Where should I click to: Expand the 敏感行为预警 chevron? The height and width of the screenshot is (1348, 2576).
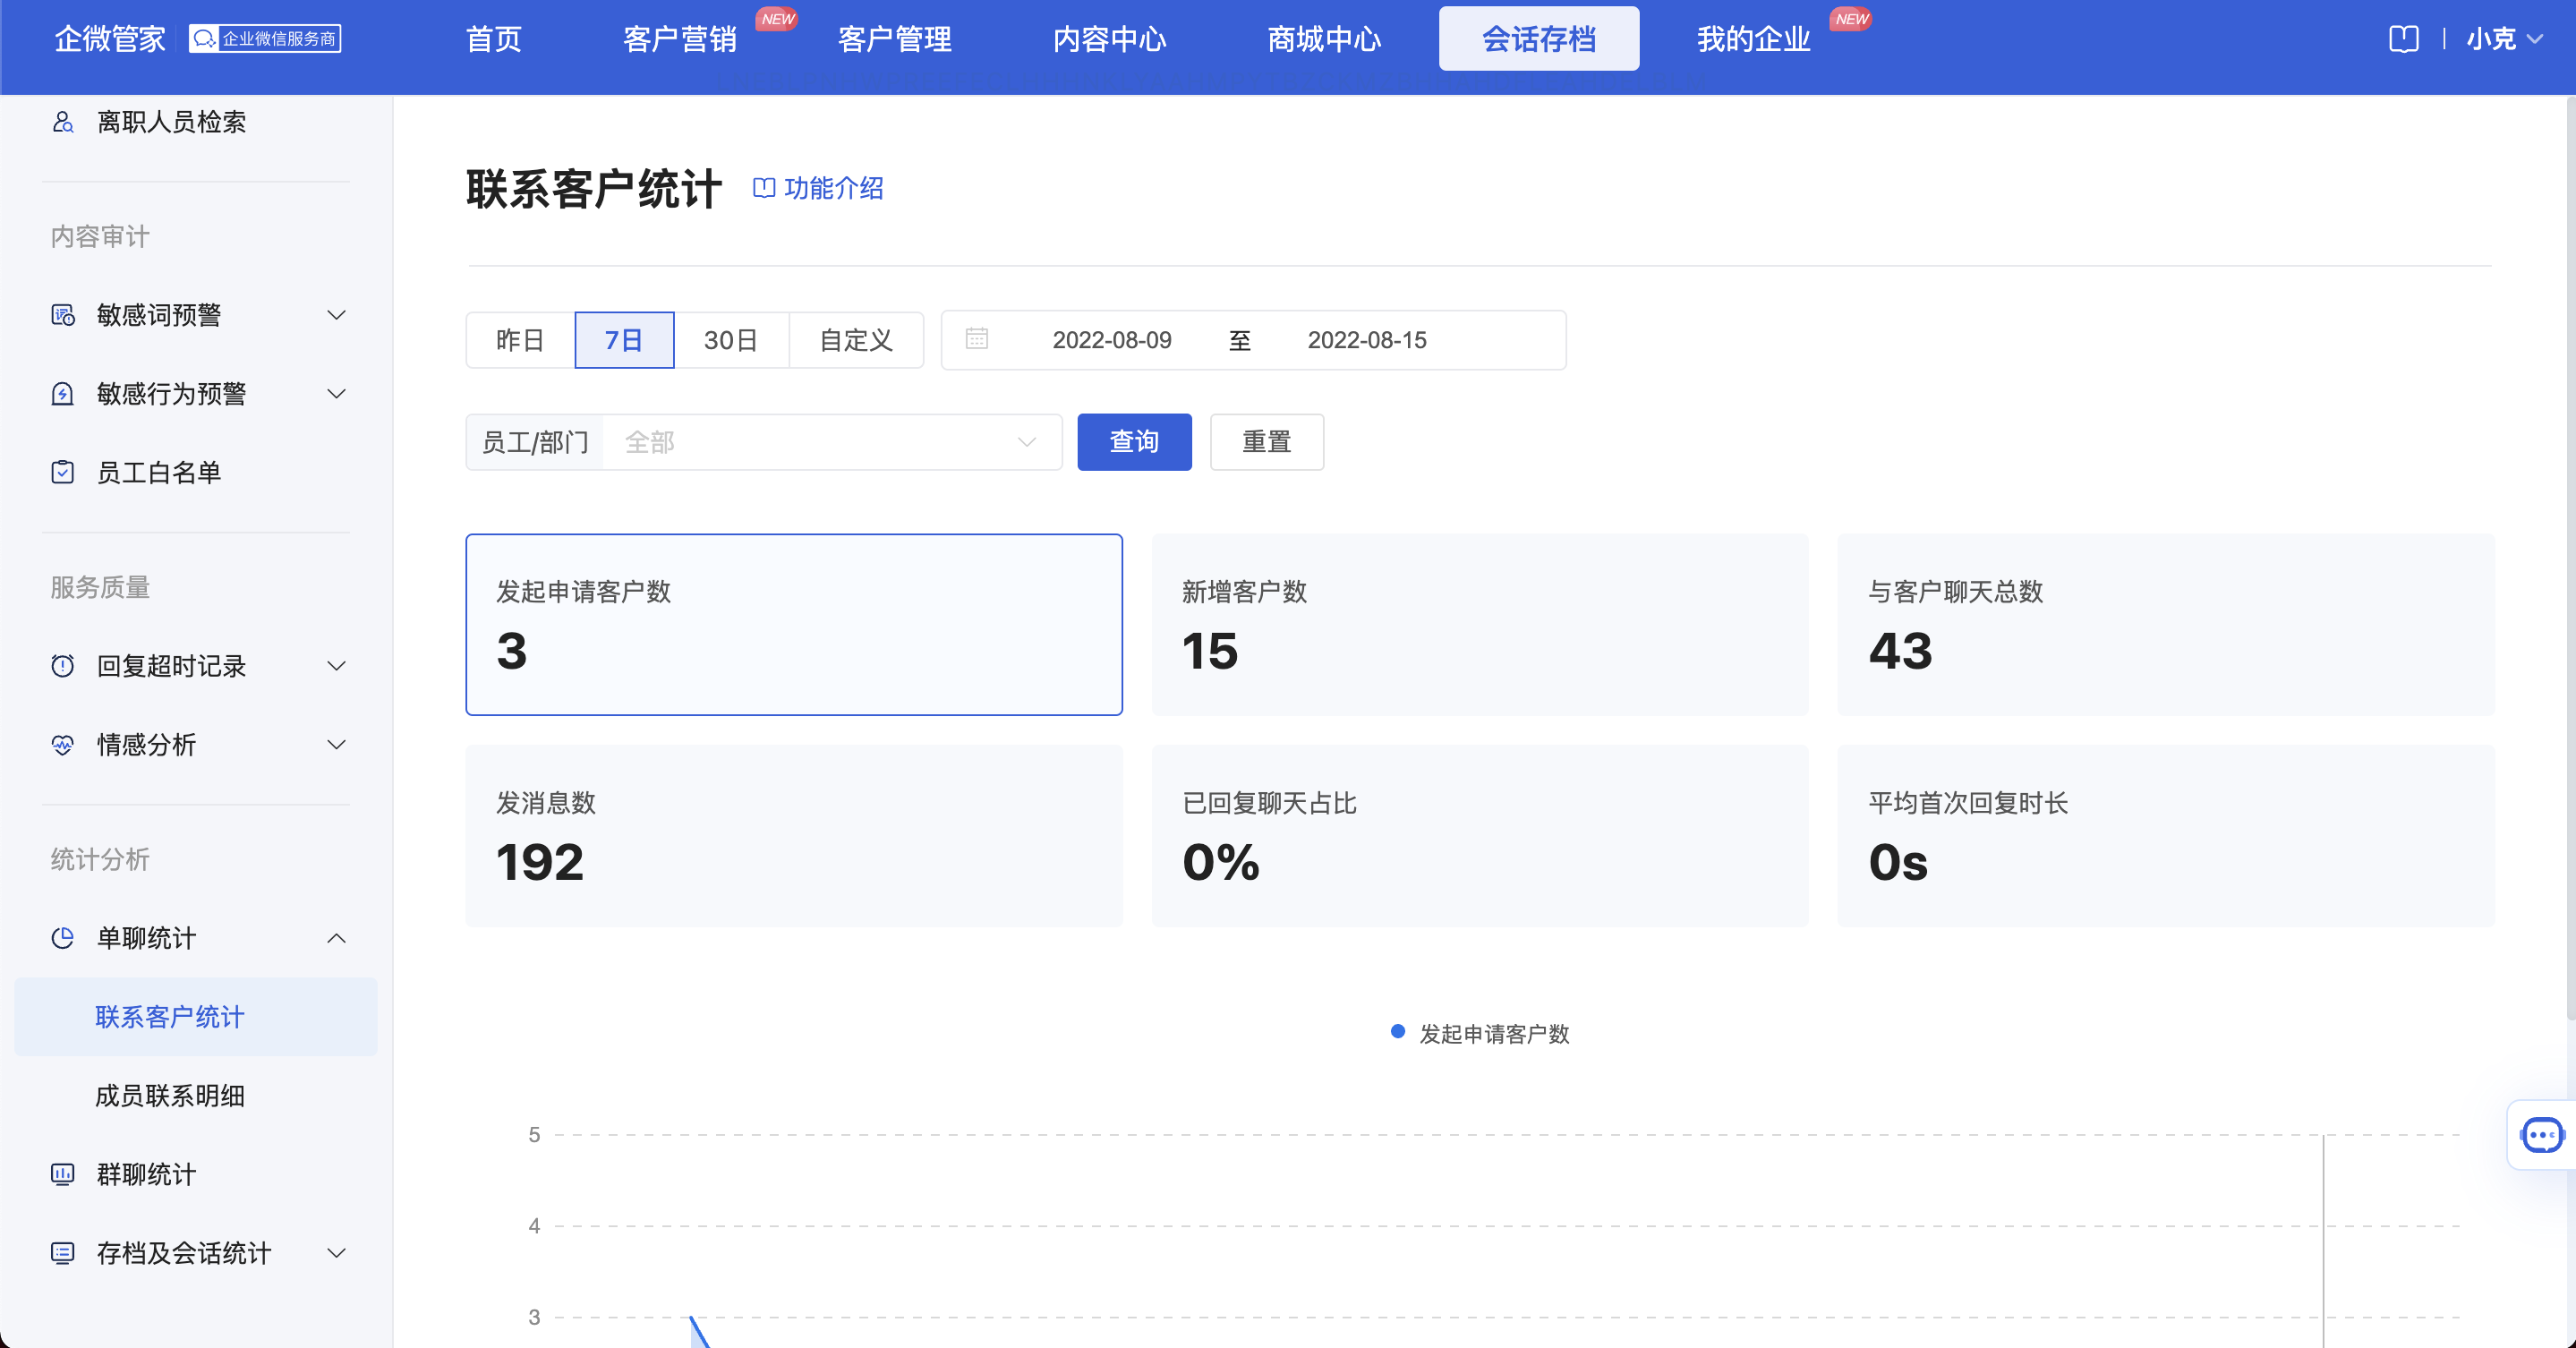[x=337, y=394]
